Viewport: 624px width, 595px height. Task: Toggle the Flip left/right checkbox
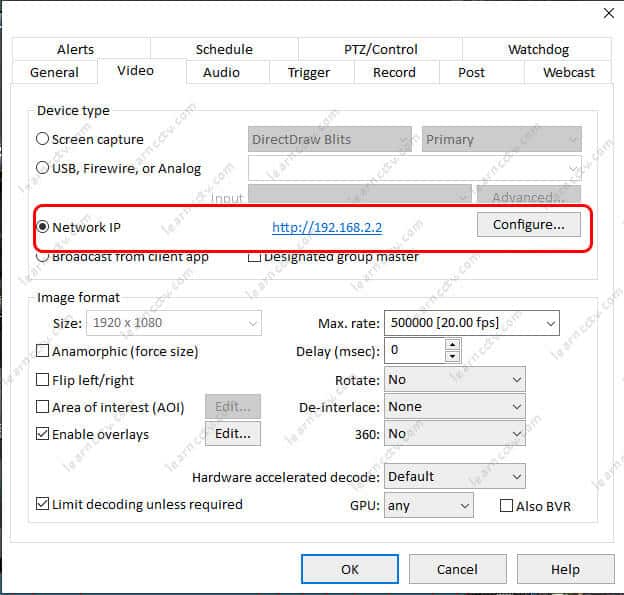pyautogui.click(x=43, y=380)
